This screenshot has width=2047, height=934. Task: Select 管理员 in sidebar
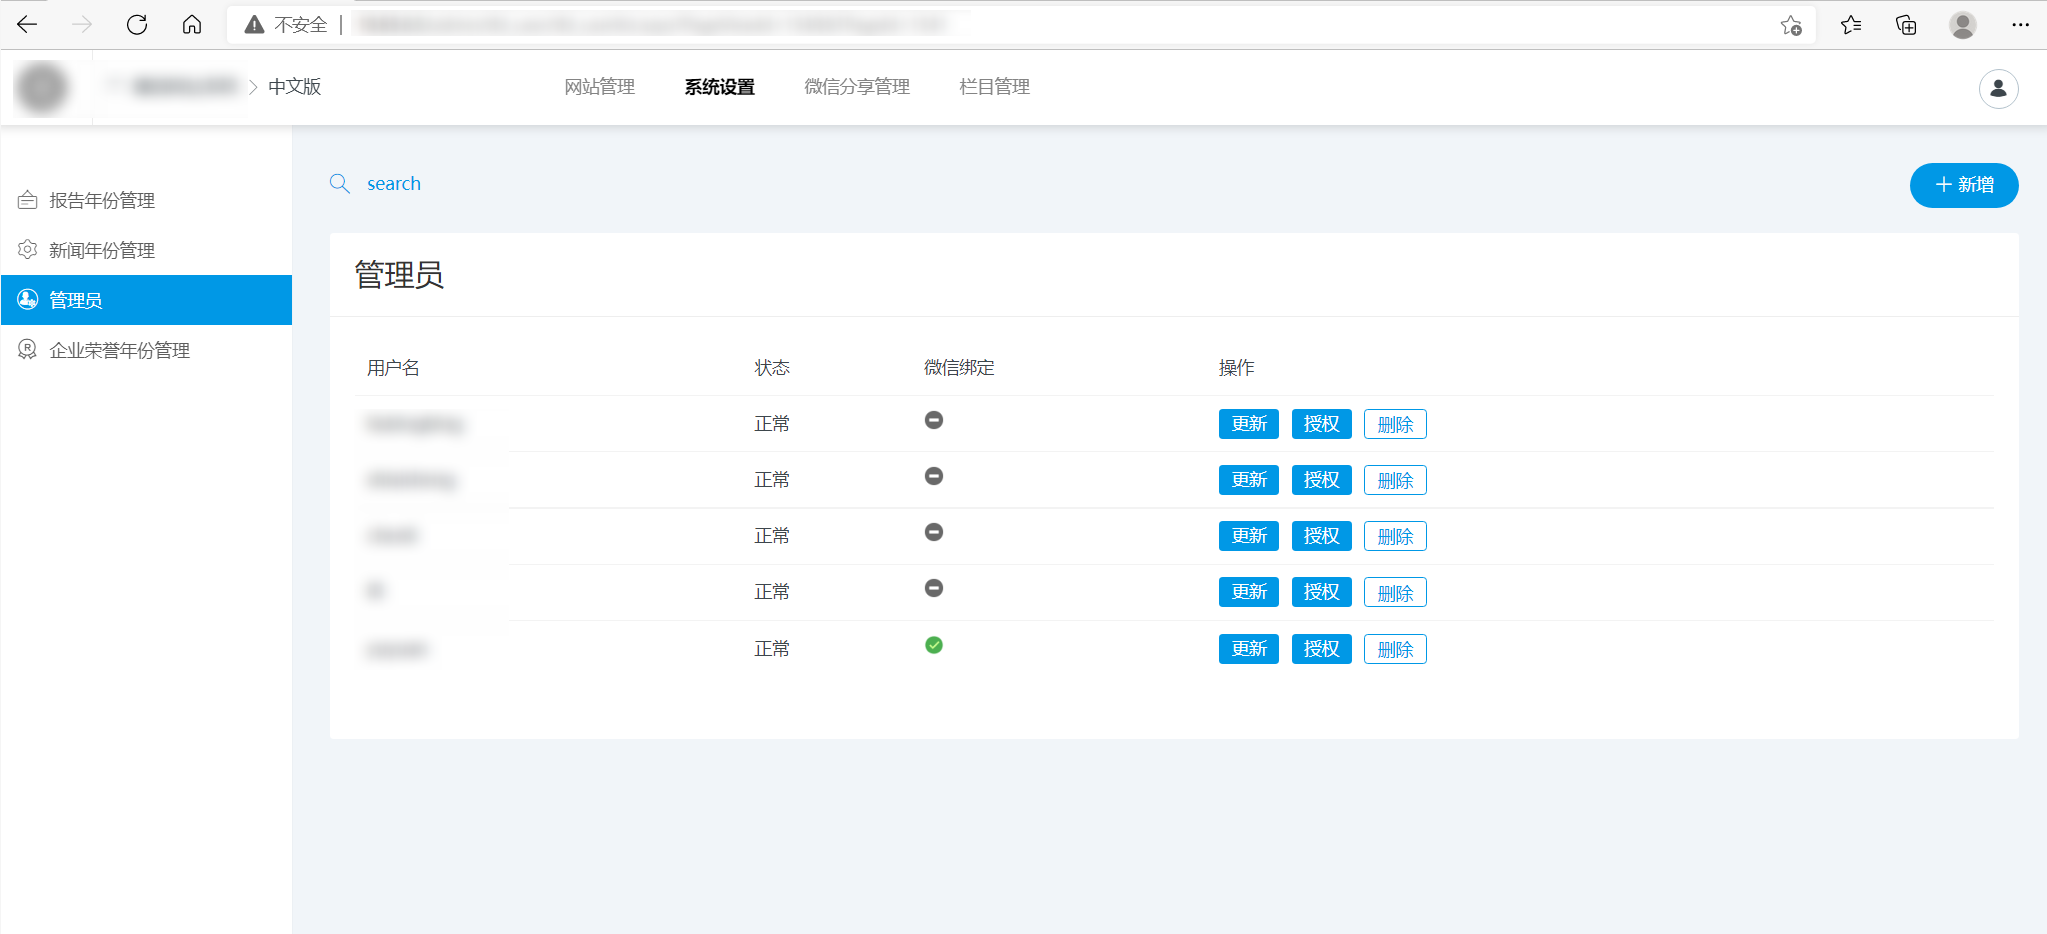click(146, 300)
